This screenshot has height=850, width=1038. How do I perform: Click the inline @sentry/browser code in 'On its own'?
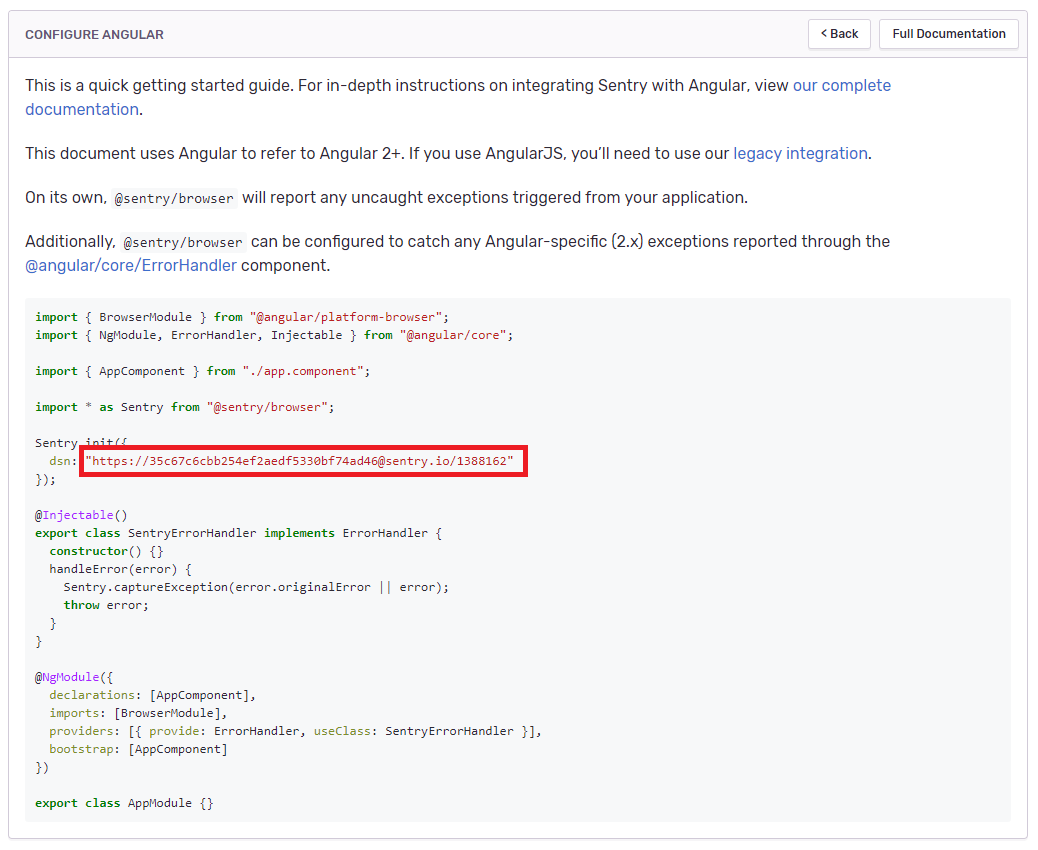174,198
